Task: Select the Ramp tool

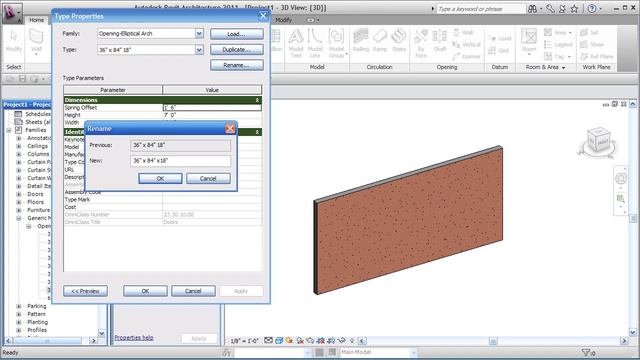Action: pyautogui.click(x=380, y=41)
